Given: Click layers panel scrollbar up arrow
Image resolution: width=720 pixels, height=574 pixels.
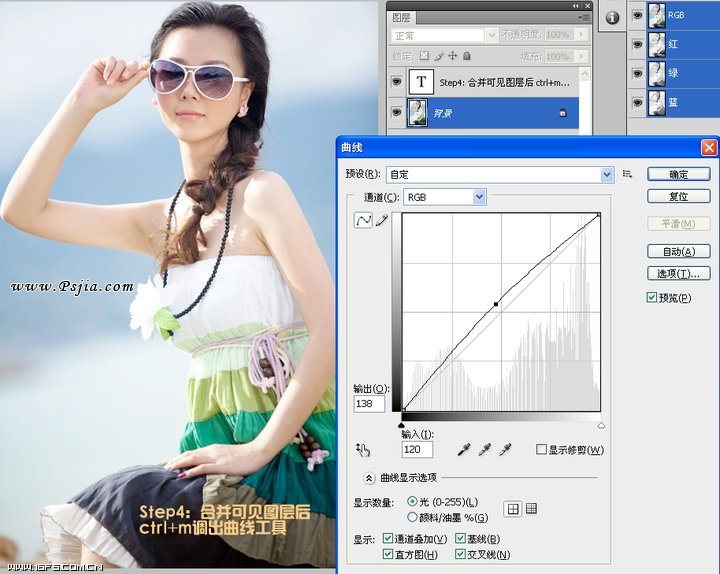Looking at the screenshot, I should pyautogui.click(x=584, y=74).
